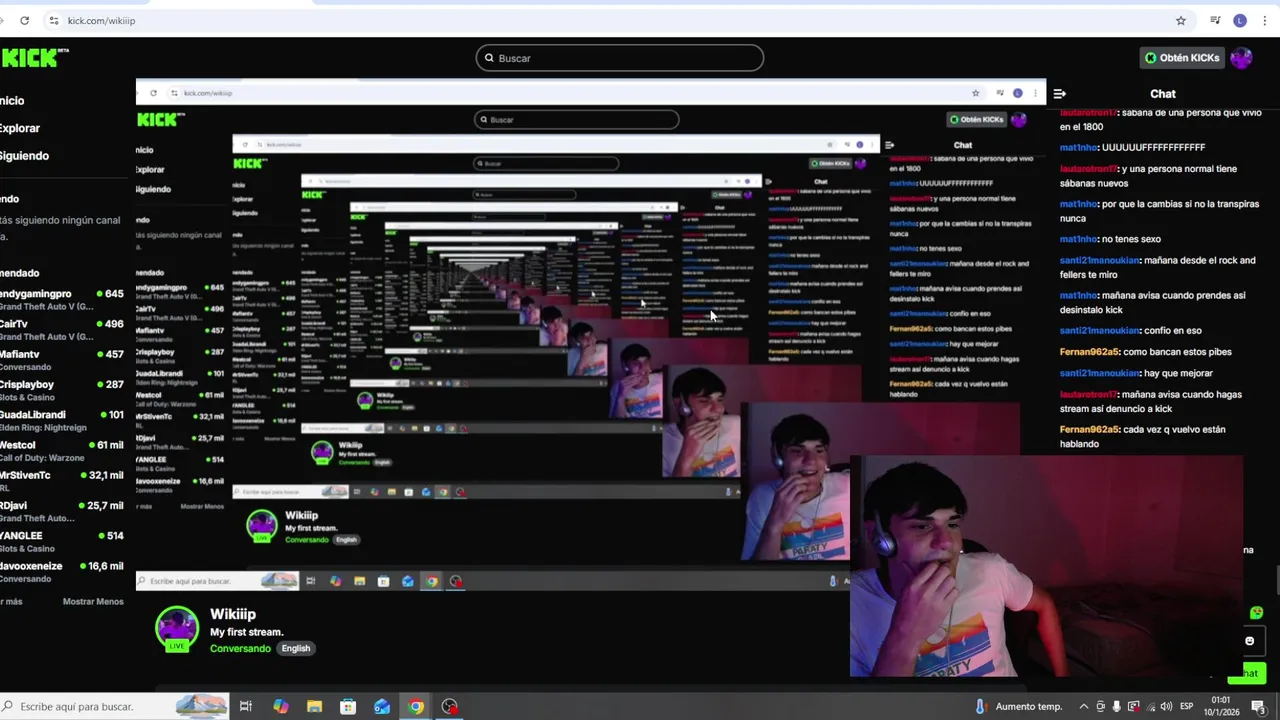
Task: Open the OBS Studio taskbar icon
Action: tap(450, 707)
